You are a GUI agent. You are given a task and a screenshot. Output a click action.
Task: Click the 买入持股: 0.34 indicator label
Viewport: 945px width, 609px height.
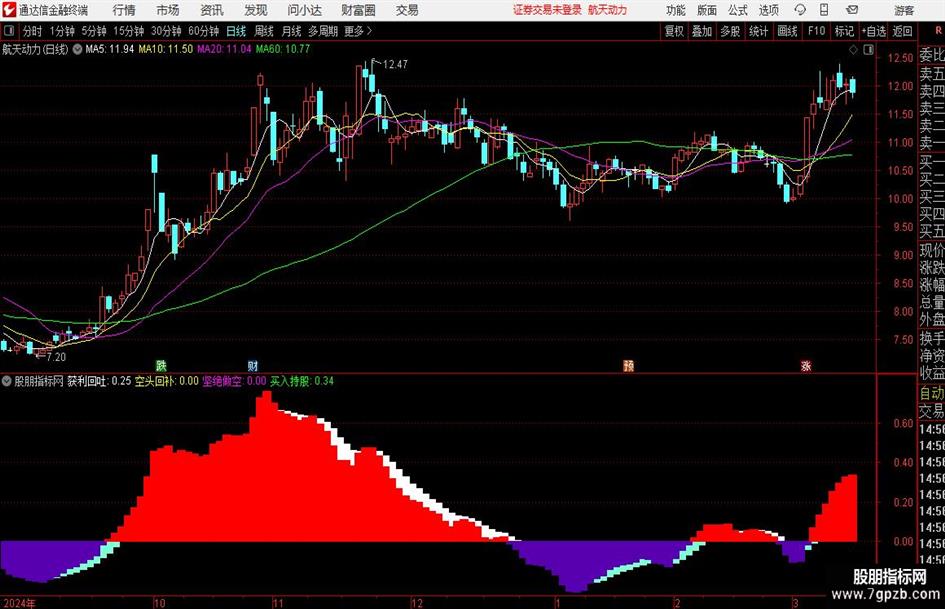coord(302,381)
